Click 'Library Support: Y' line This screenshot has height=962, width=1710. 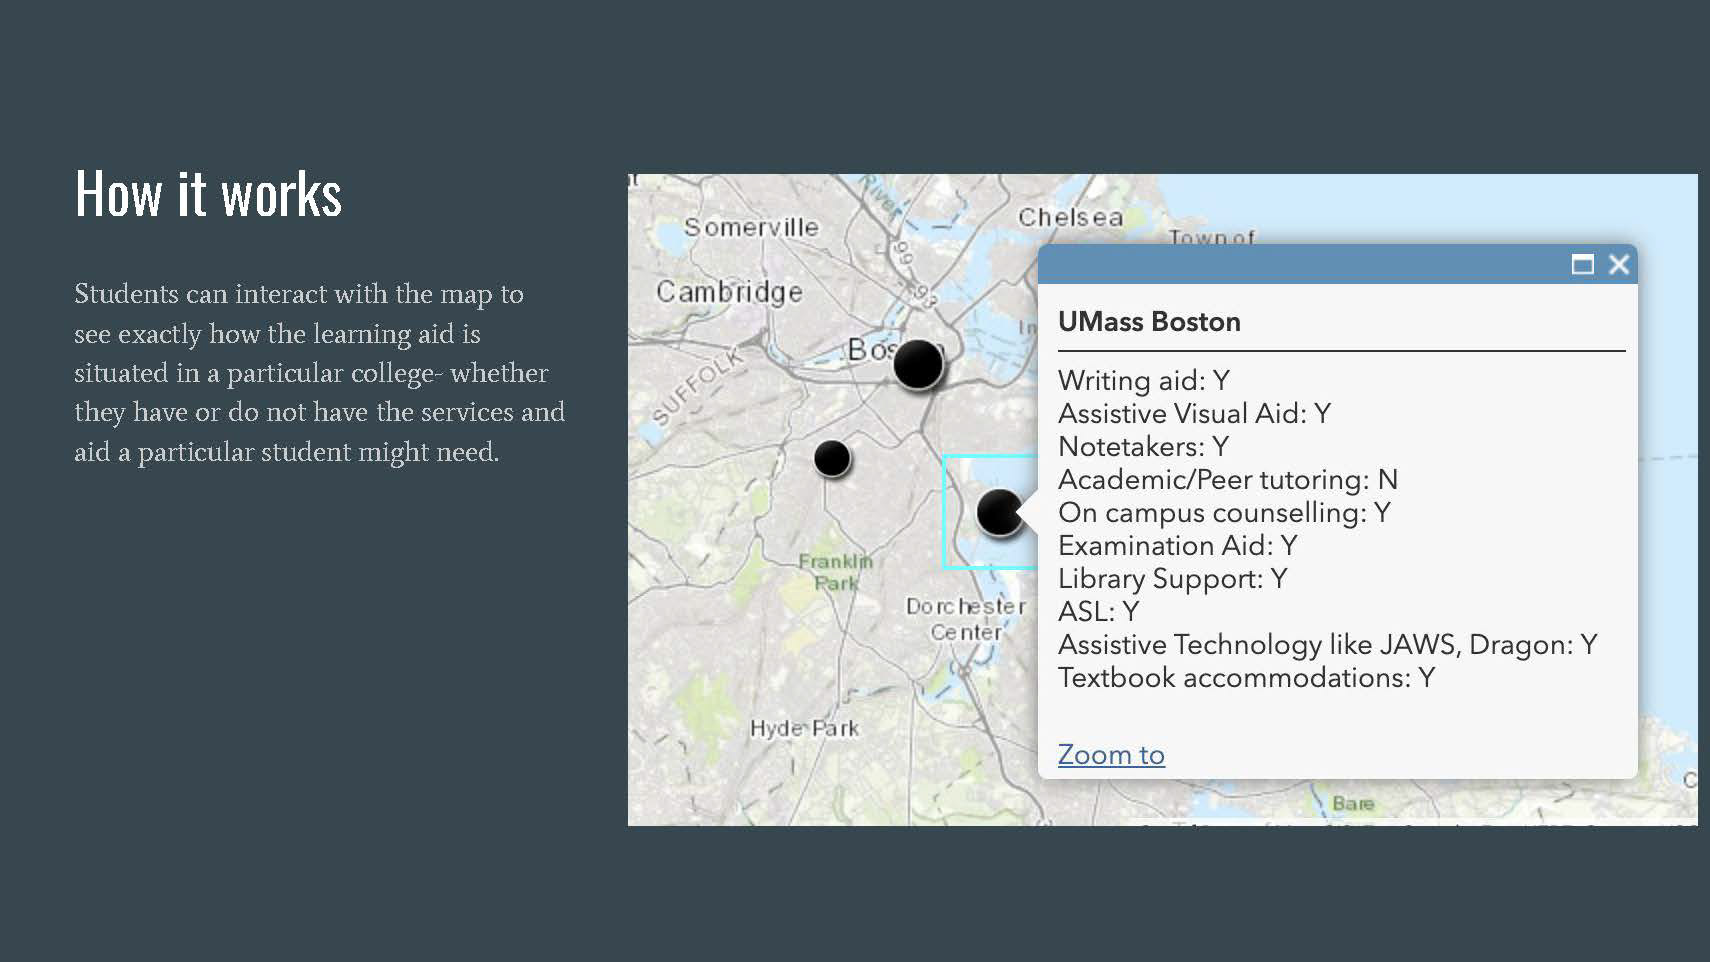click(1173, 579)
